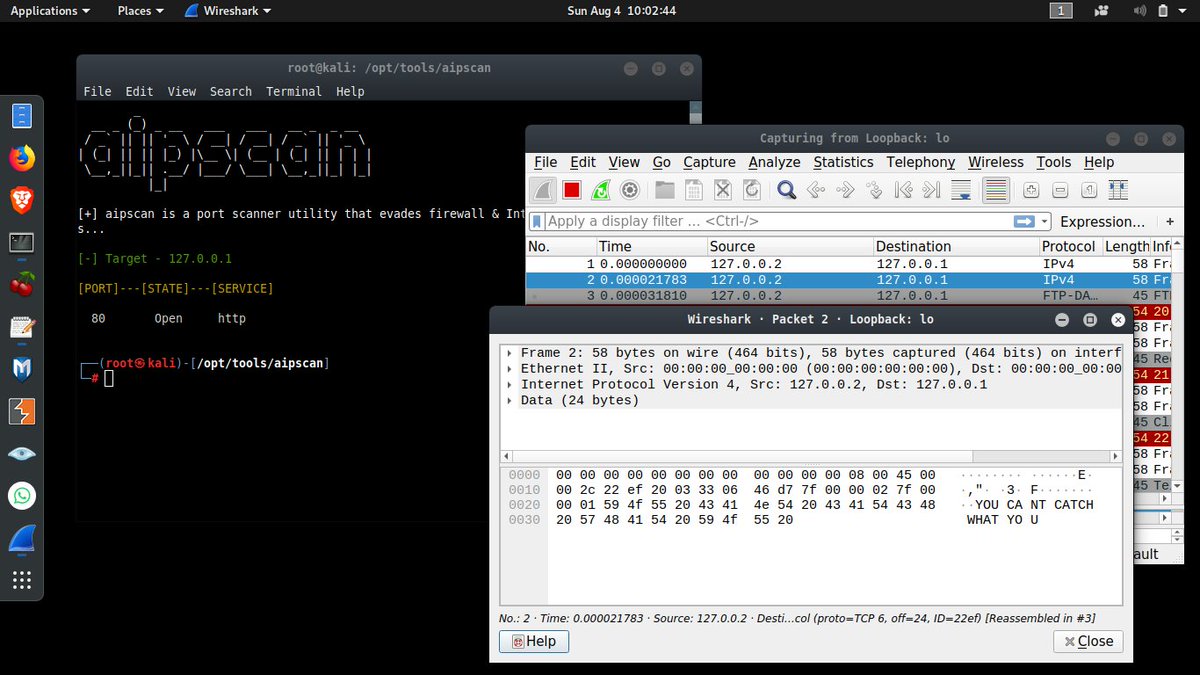Click the filter bookmark icon

click(x=538, y=221)
